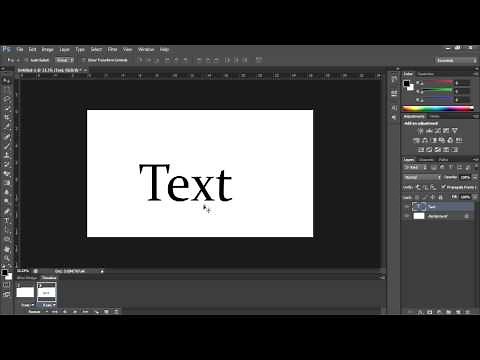Add a Levels adjustment
Screen dimensions: 480x360
click(x=429, y=131)
